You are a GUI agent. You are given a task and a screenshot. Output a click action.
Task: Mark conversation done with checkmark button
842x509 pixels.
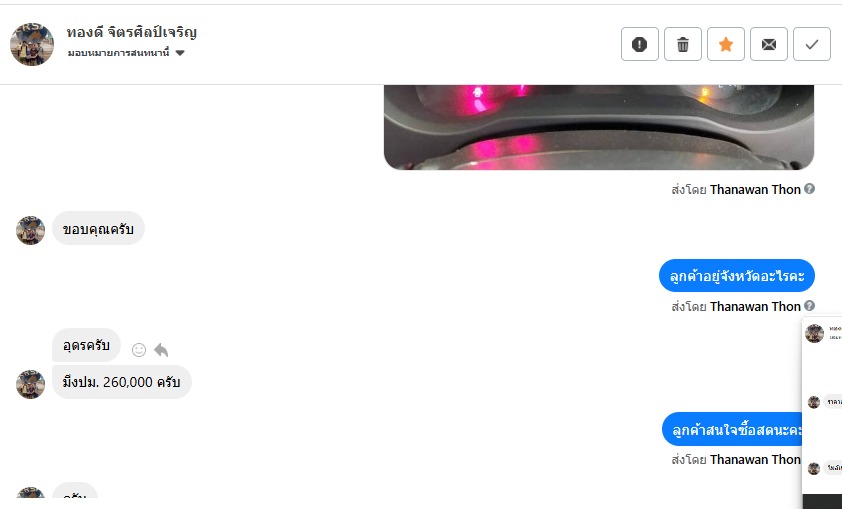pyautogui.click(x=811, y=44)
